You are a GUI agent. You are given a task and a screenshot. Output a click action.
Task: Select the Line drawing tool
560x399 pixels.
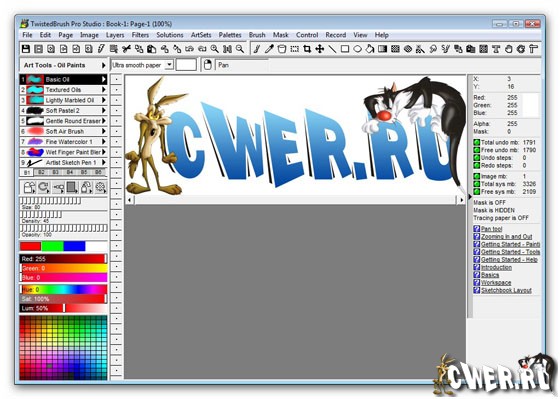tap(332, 49)
